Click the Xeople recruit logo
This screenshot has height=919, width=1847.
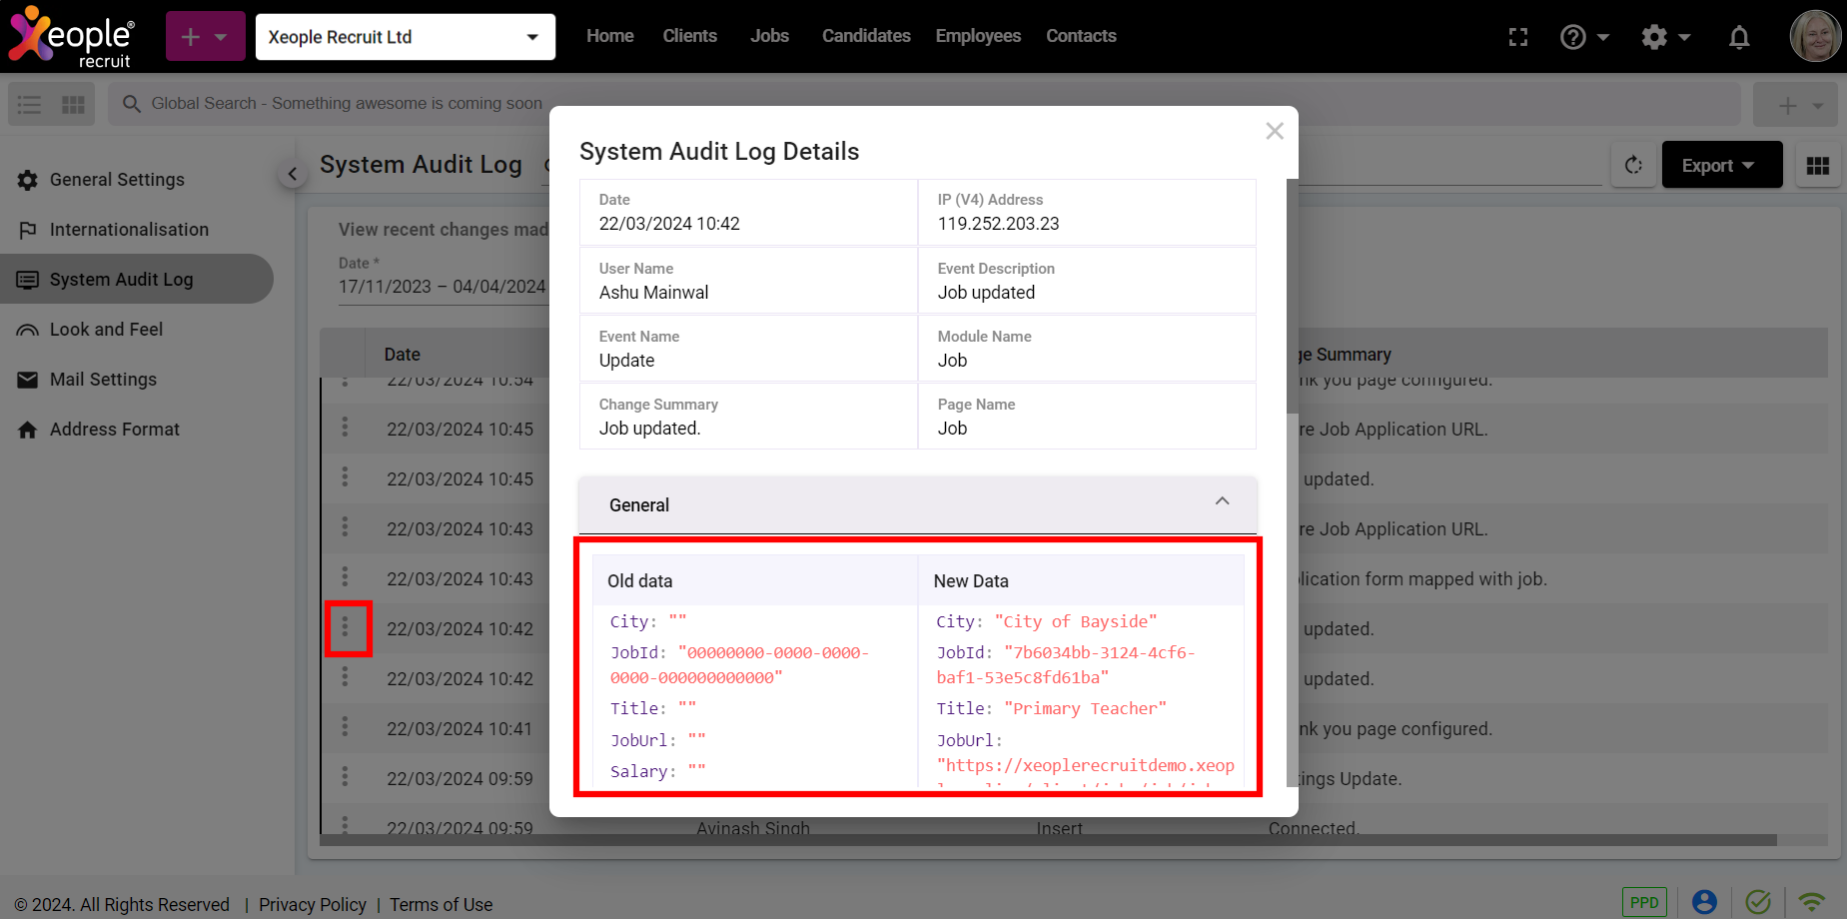72,37
